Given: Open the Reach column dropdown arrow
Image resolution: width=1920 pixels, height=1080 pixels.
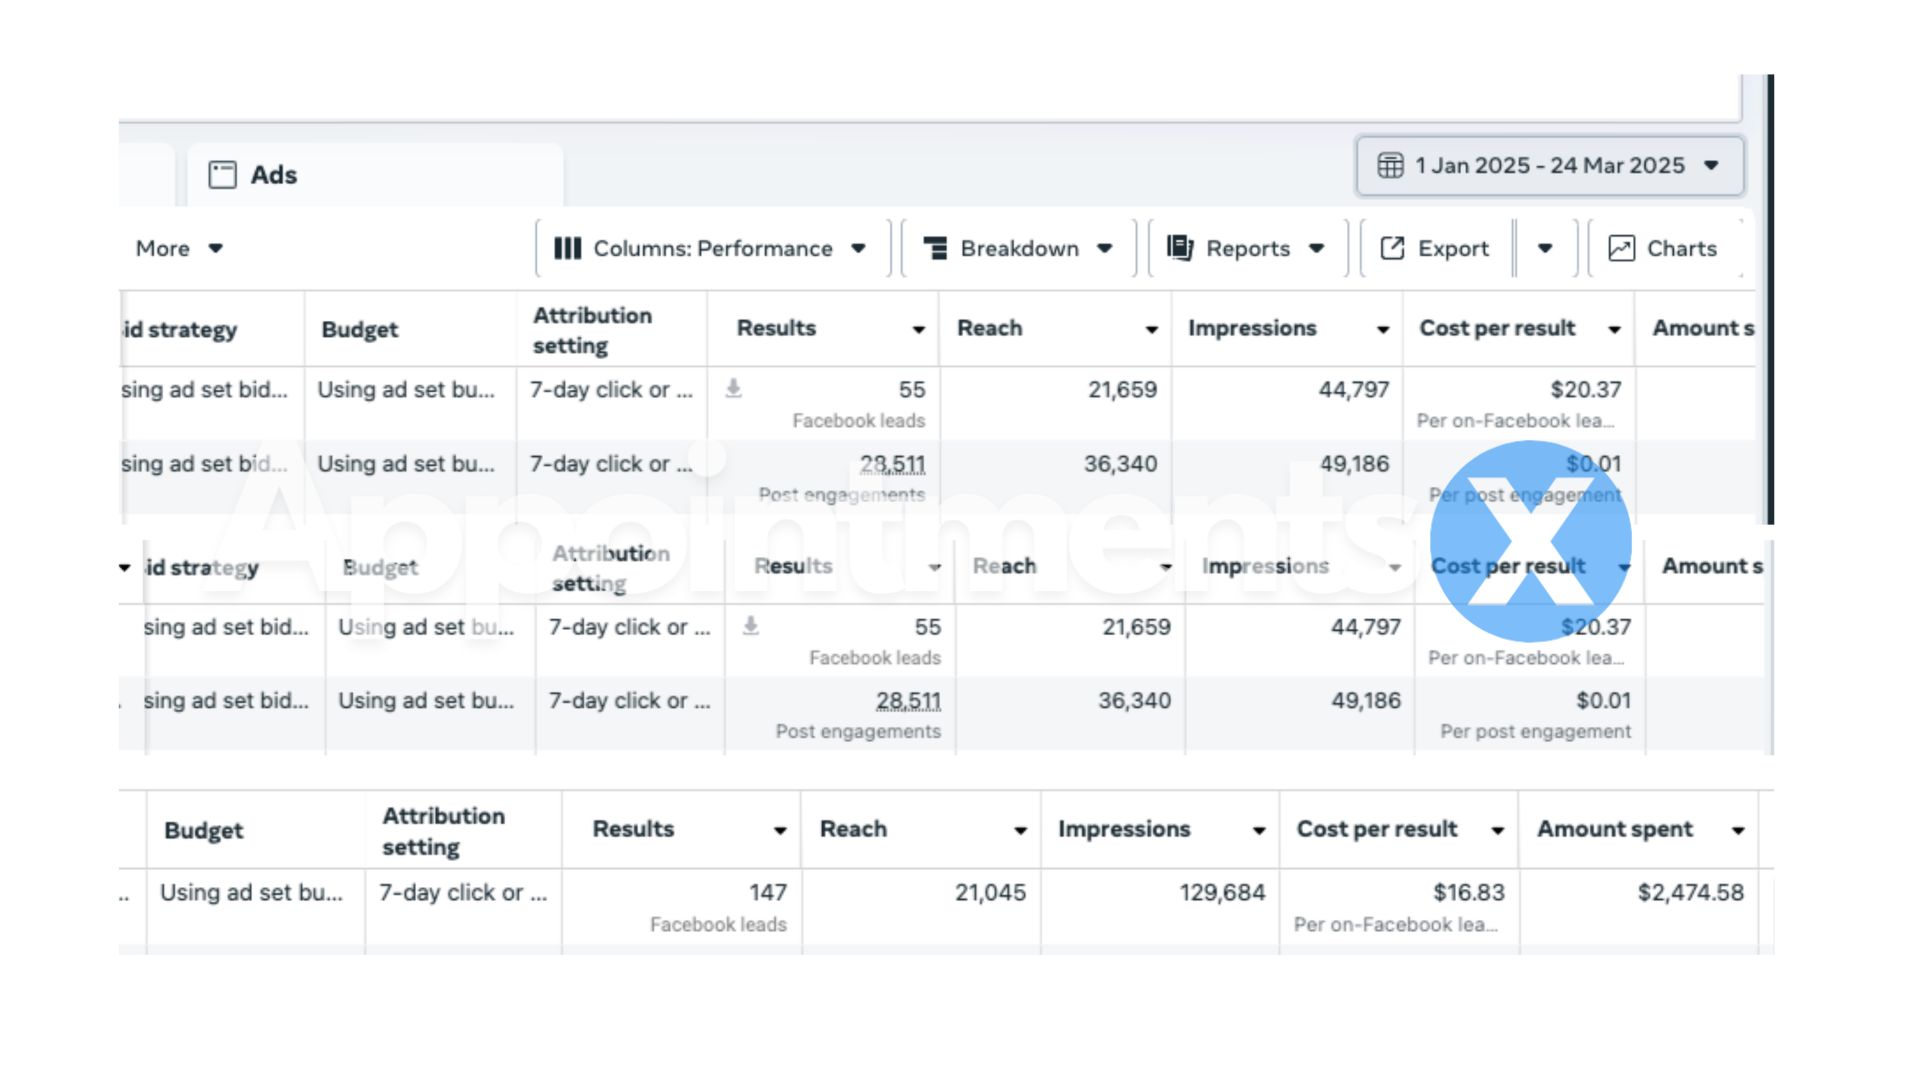Looking at the screenshot, I should pyautogui.click(x=1150, y=328).
